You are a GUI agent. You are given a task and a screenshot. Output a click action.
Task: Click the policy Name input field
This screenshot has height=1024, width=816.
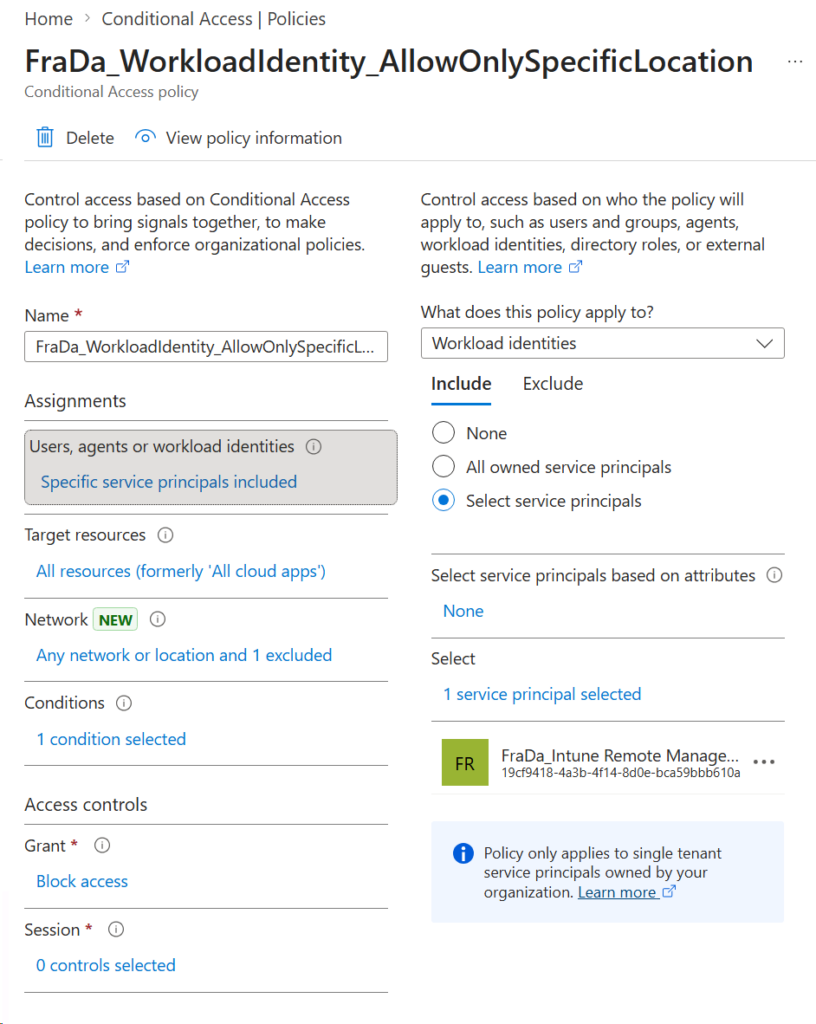coord(205,347)
